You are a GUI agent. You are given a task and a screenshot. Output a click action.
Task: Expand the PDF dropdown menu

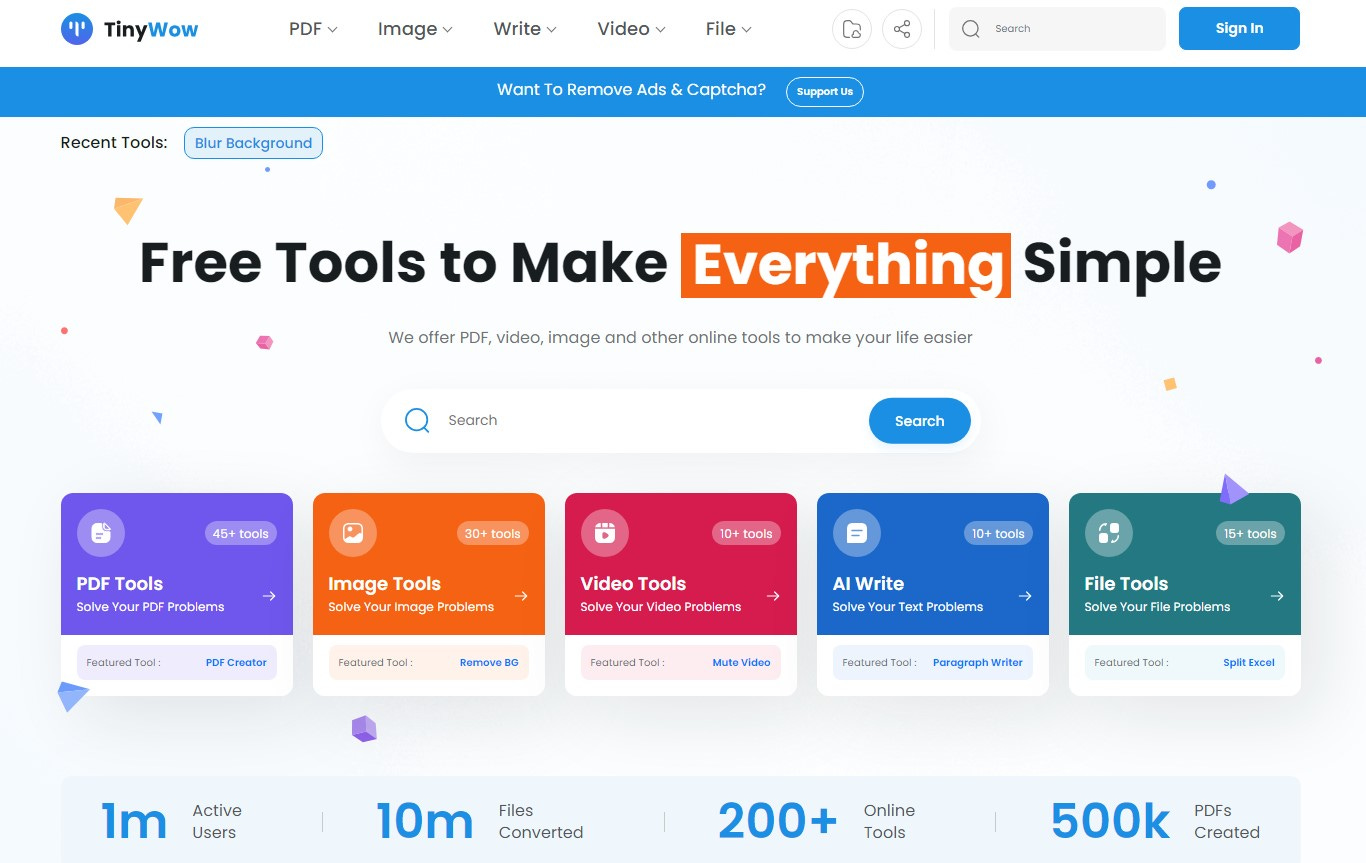tap(313, 29)
